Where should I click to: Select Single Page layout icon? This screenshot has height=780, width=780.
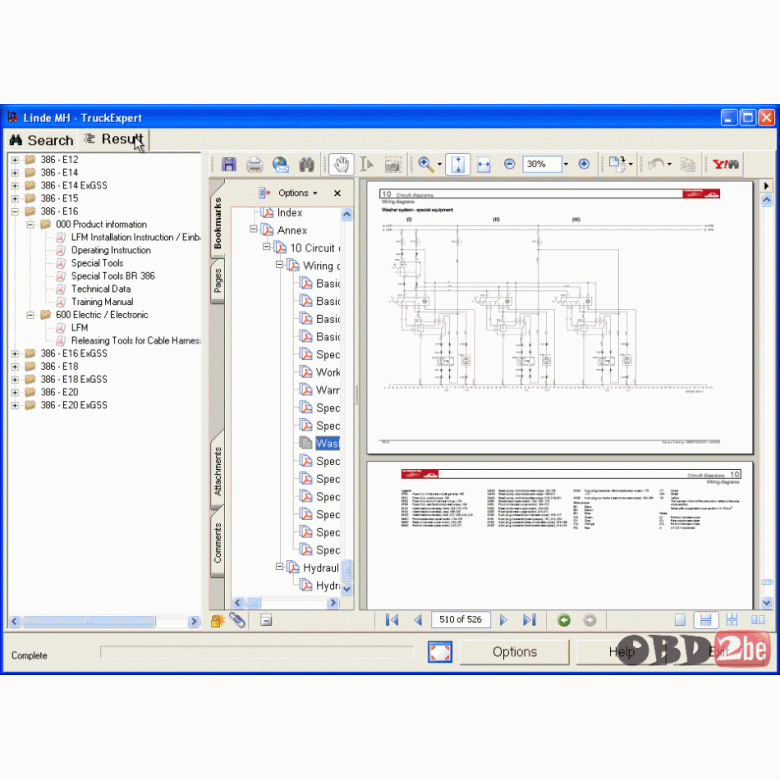[680, 620]
